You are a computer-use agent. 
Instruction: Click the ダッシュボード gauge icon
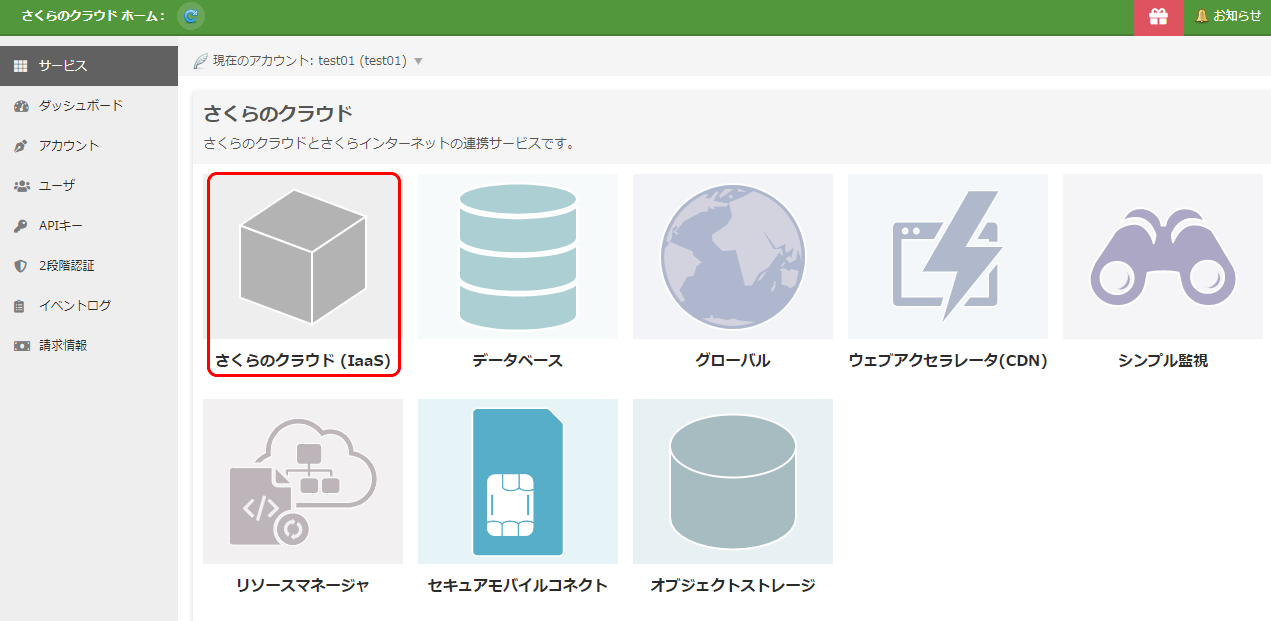(21, 106)
